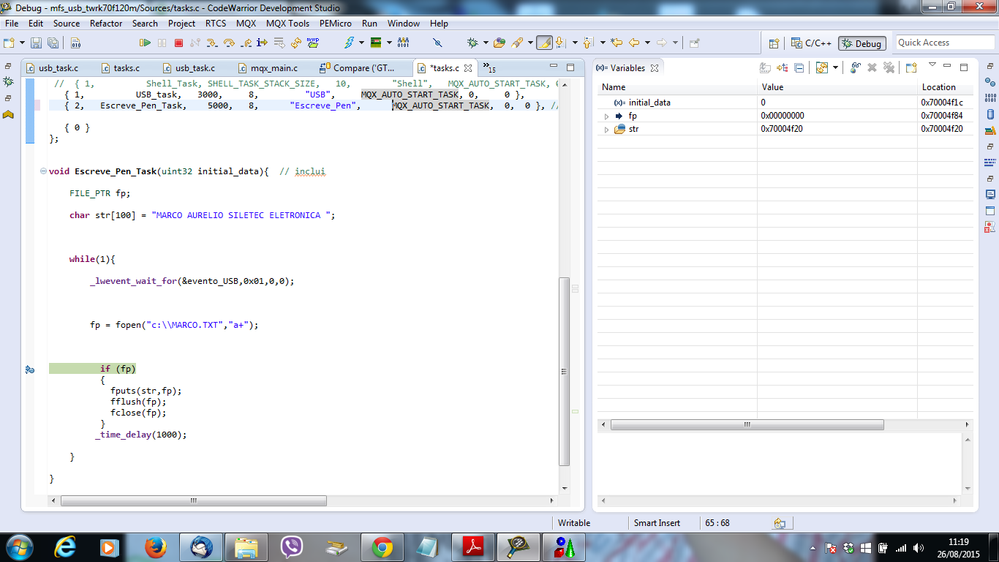The width and height of the screenshot is (999, 562).
Task: Open the Run menu
Action: 370,24
